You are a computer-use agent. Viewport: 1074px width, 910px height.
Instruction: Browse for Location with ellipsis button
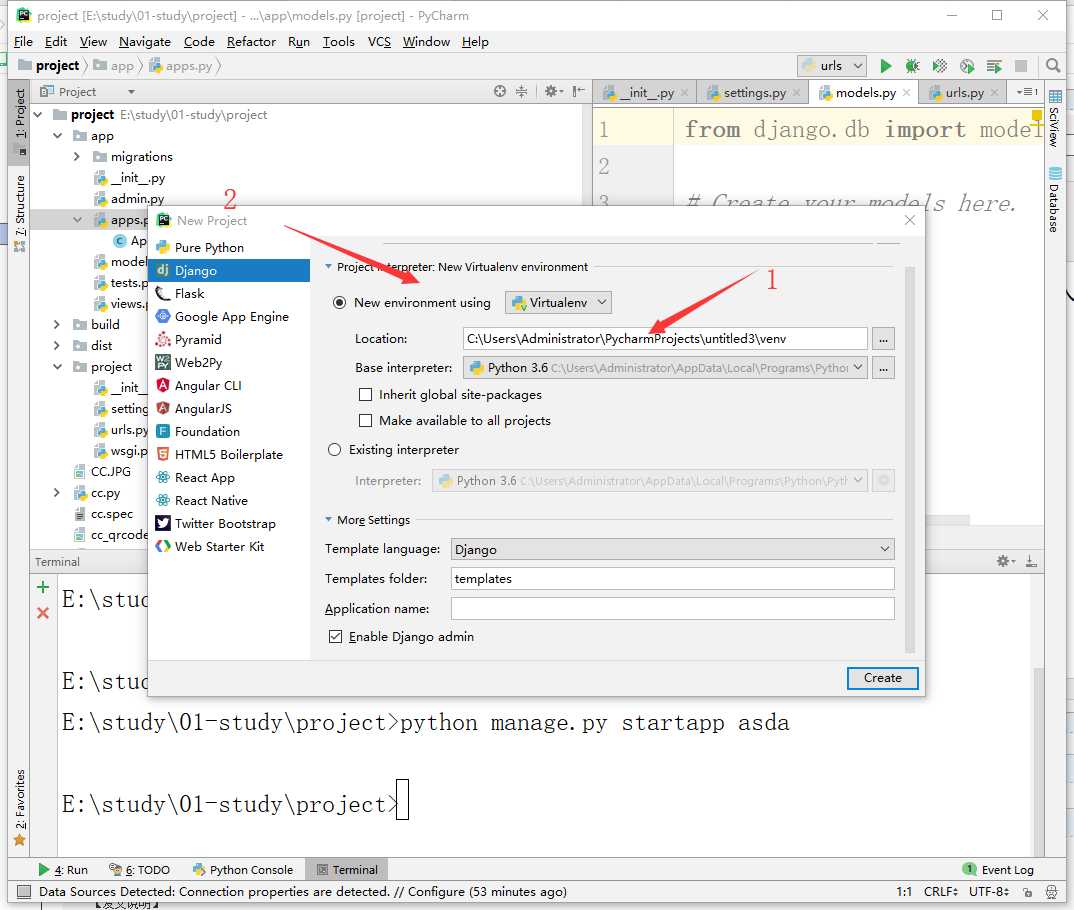coord(884,339)
